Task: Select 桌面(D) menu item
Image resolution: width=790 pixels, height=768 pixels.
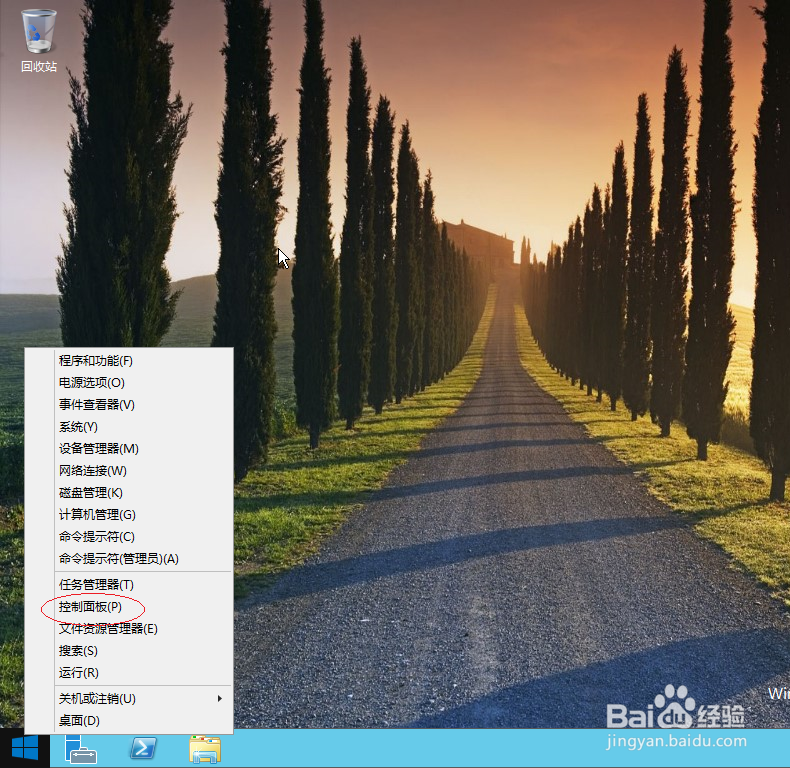Action: coord(129,721)
